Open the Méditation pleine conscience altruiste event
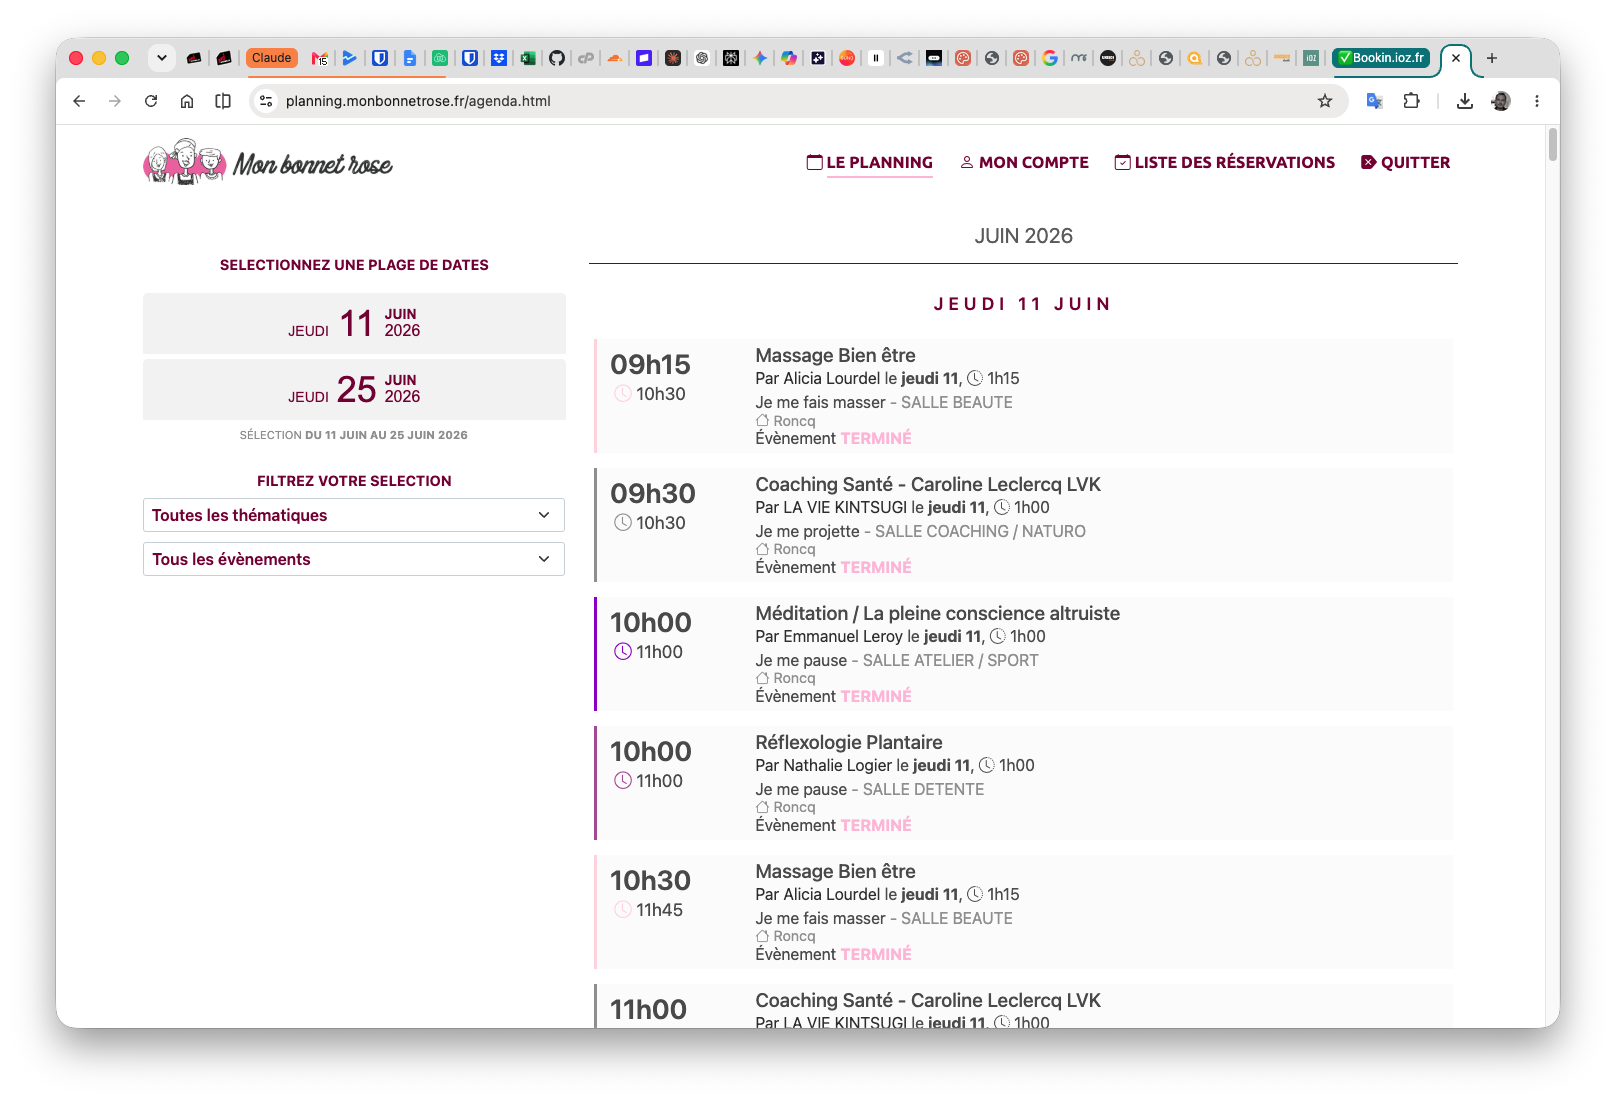 coord(1023,654)
